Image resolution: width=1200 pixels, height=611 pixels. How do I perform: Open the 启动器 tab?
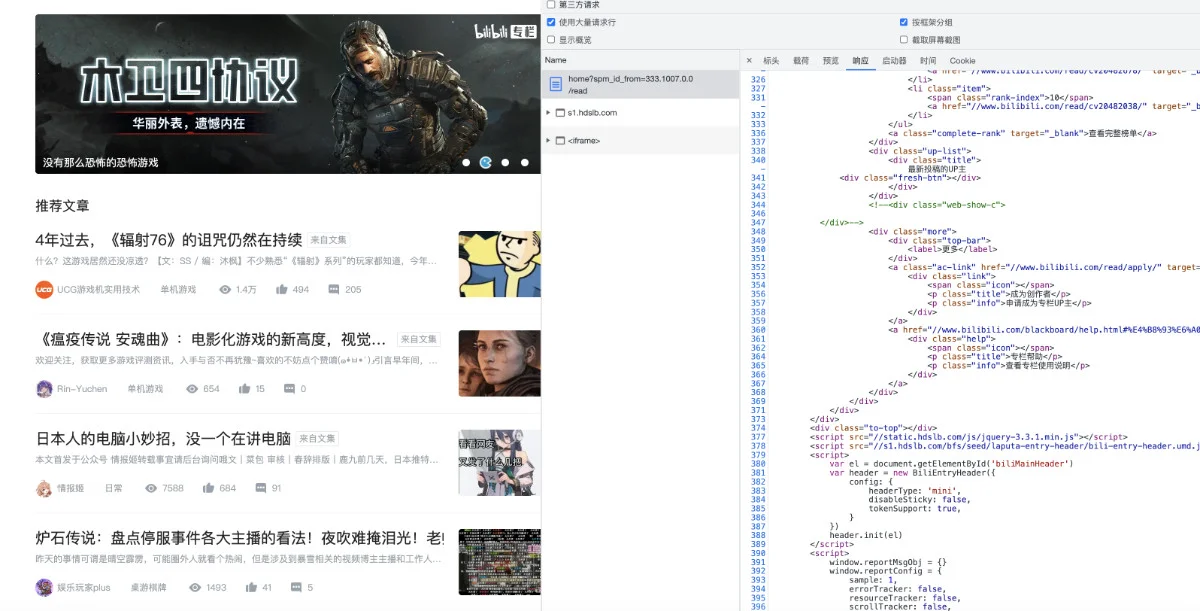click(x=894, y=61)
